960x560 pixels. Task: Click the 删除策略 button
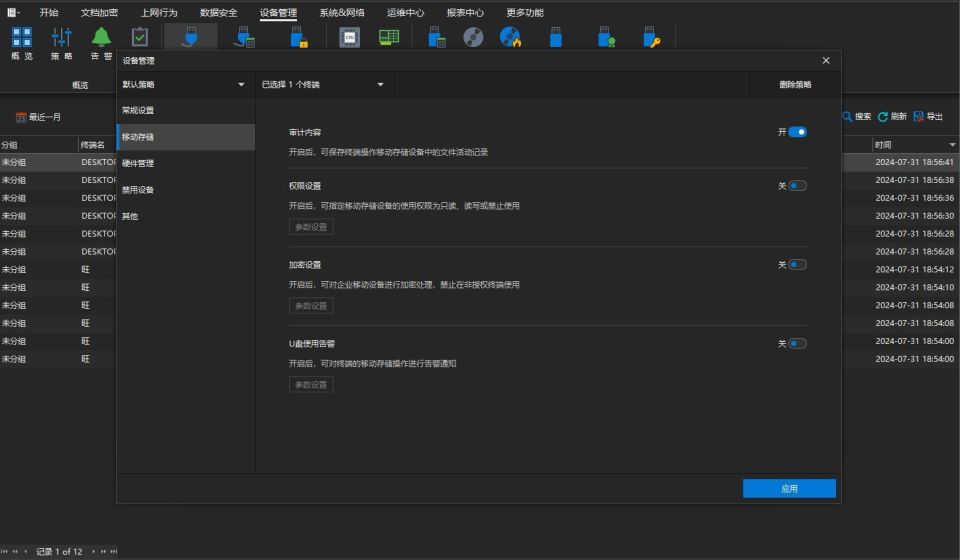(795, 84)
